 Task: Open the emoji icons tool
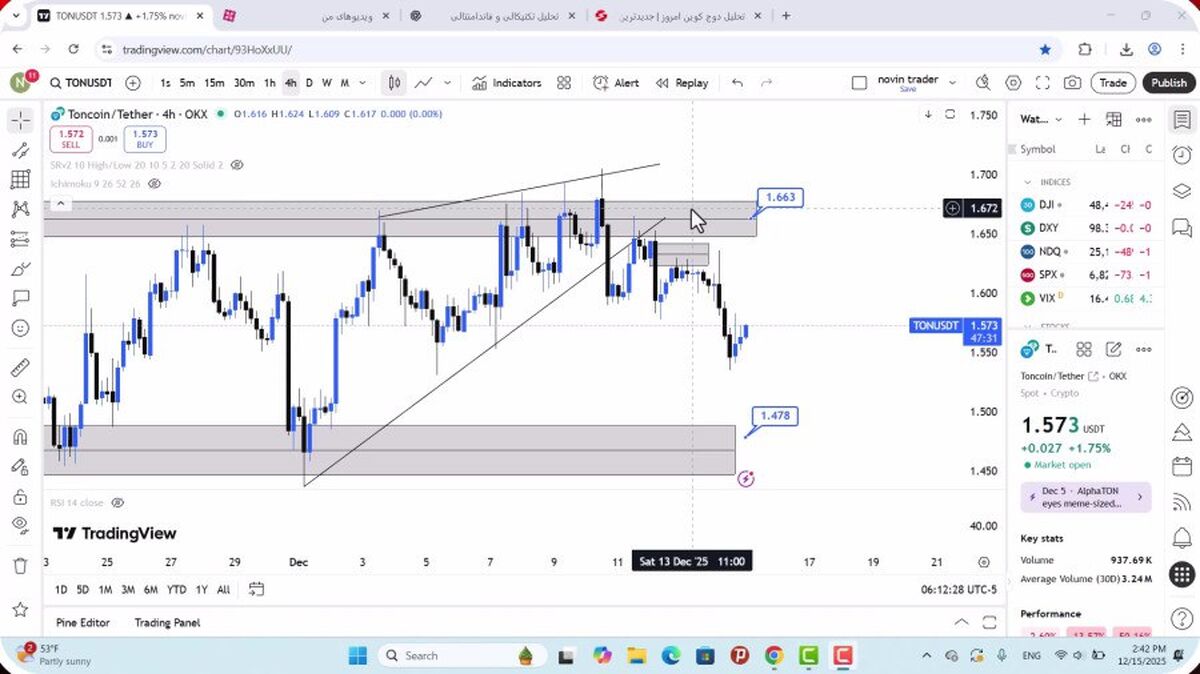click(20, 328)
